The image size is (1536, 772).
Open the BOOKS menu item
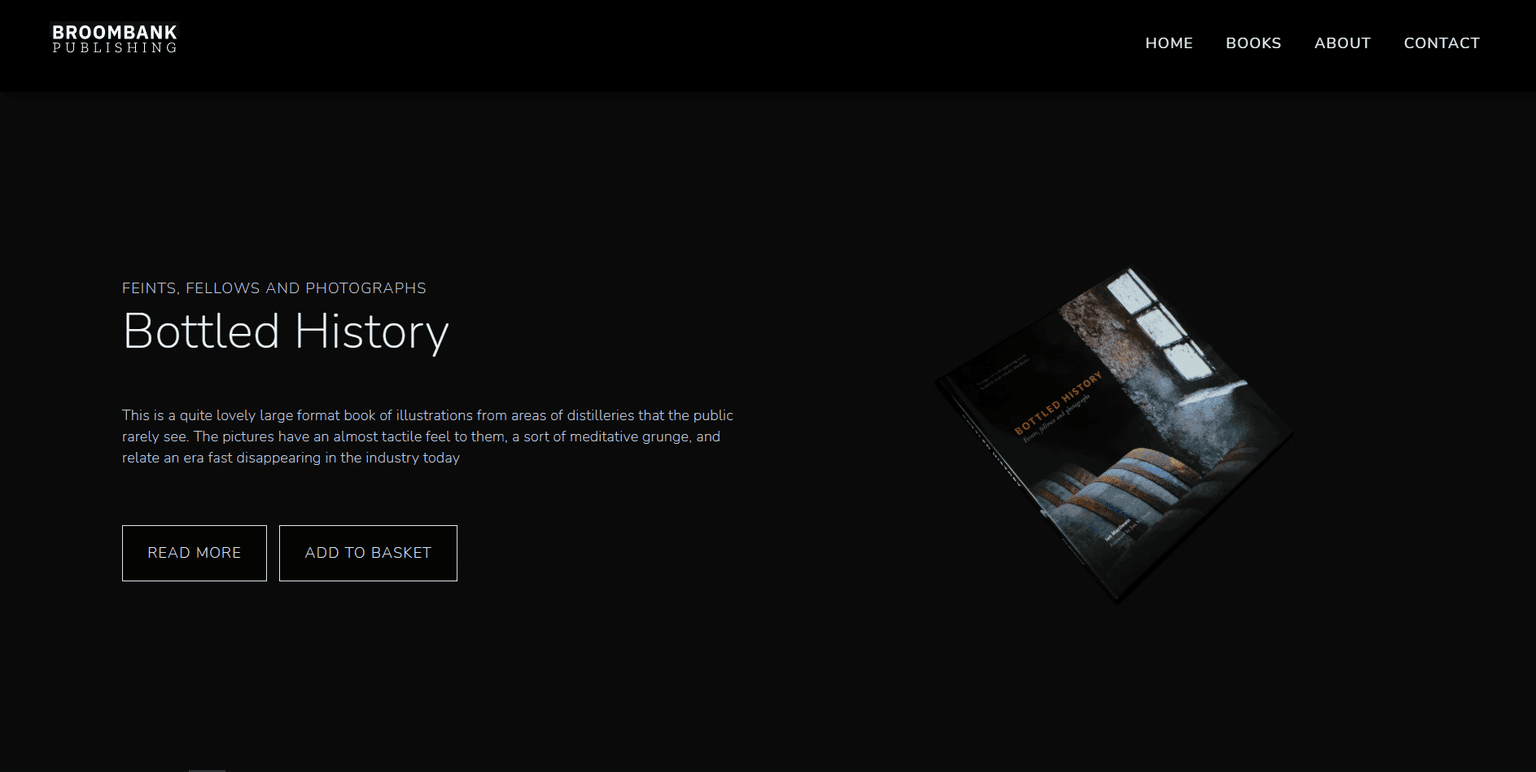point(1253,43)
